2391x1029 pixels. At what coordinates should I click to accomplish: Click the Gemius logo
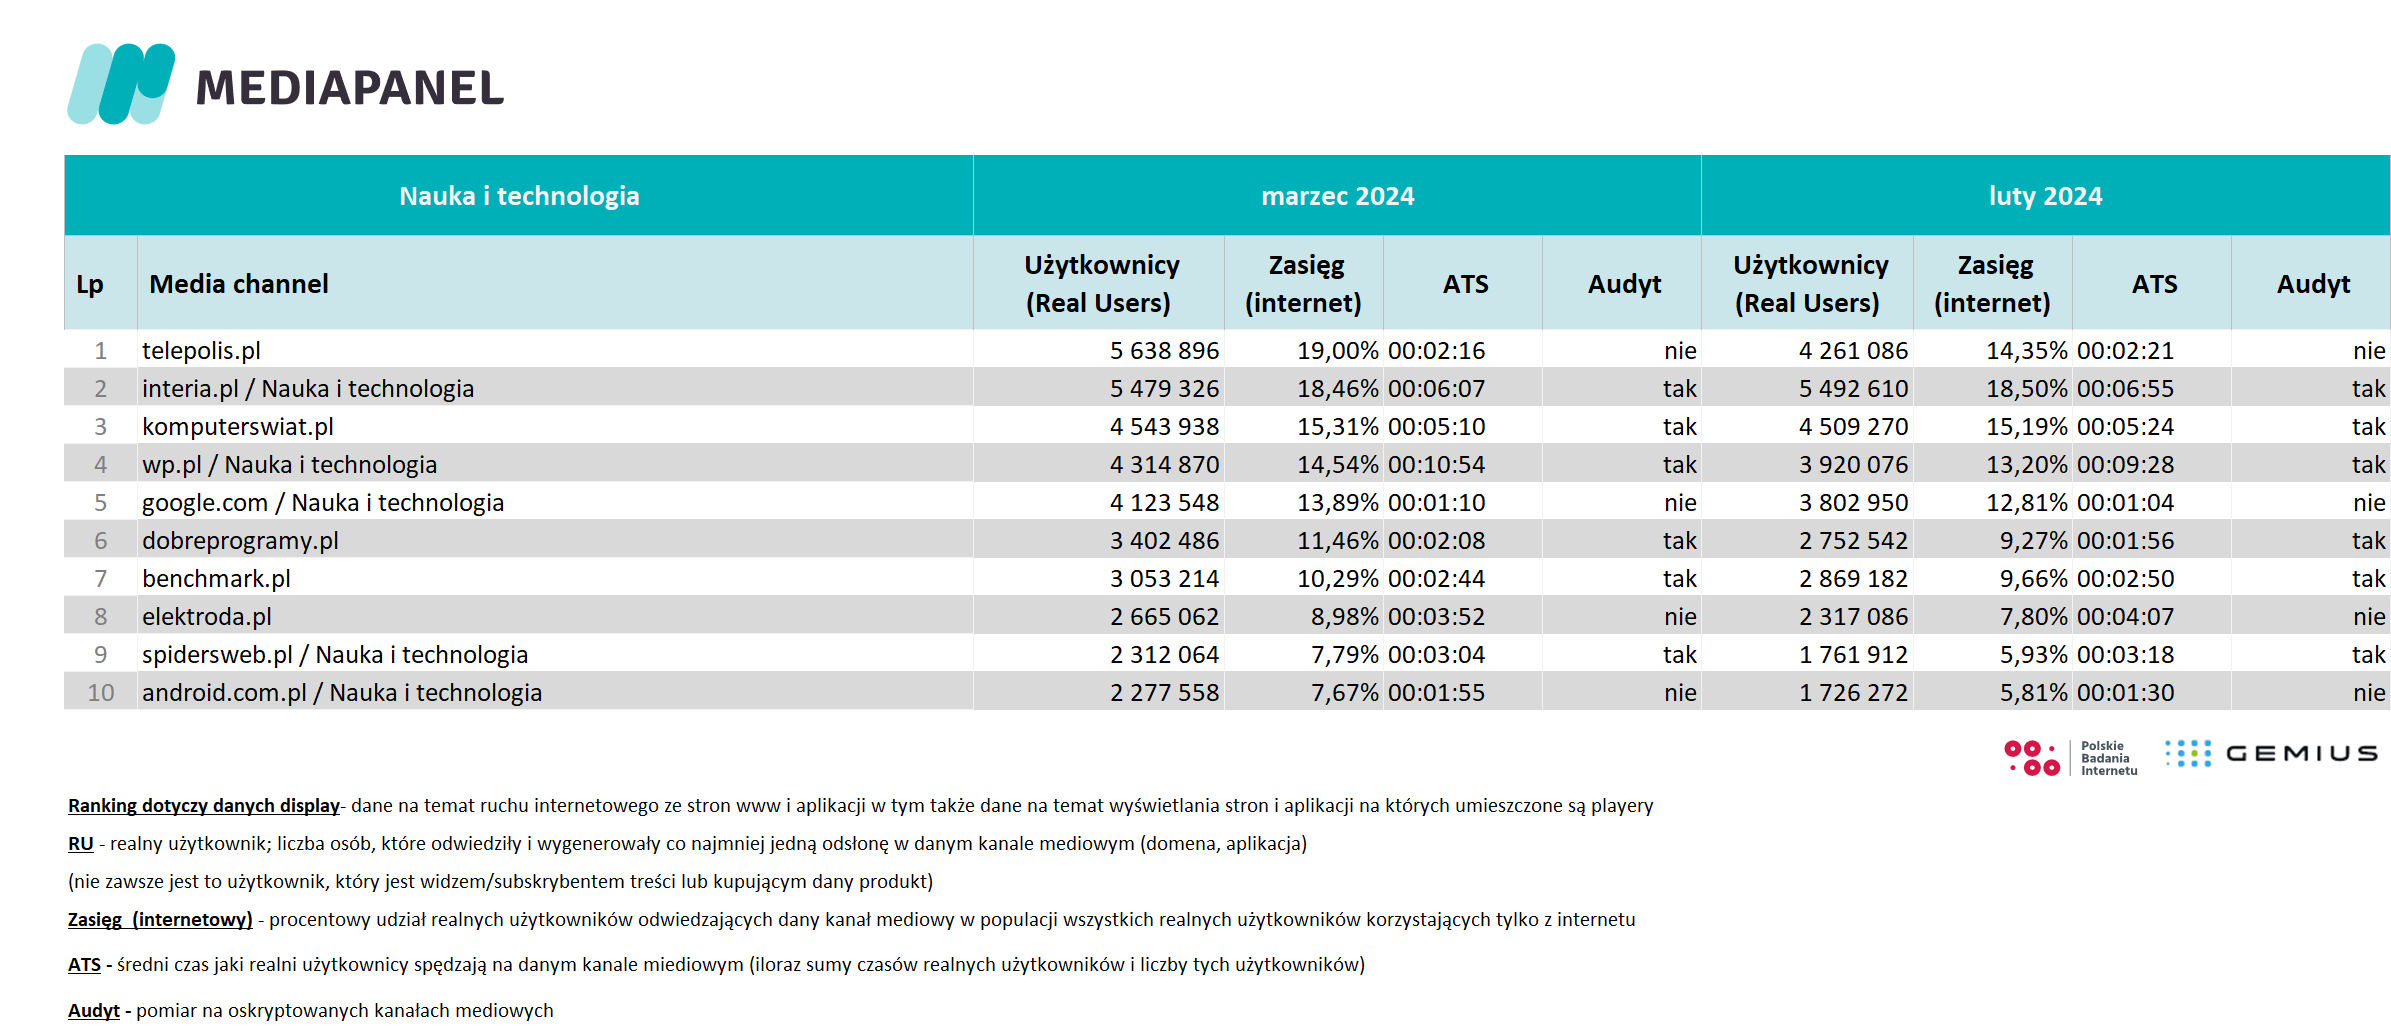2271,754
